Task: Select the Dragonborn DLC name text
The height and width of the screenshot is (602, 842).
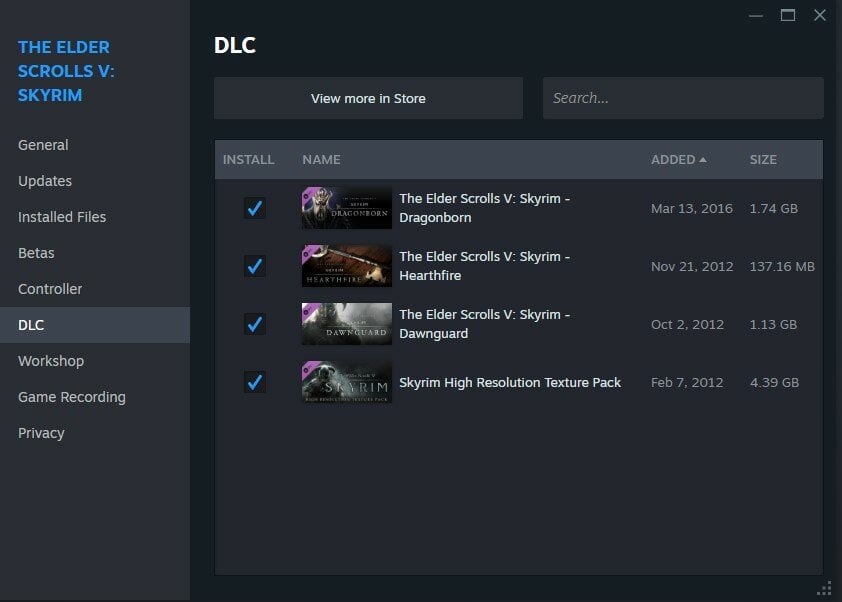Action: coord(484,208)
